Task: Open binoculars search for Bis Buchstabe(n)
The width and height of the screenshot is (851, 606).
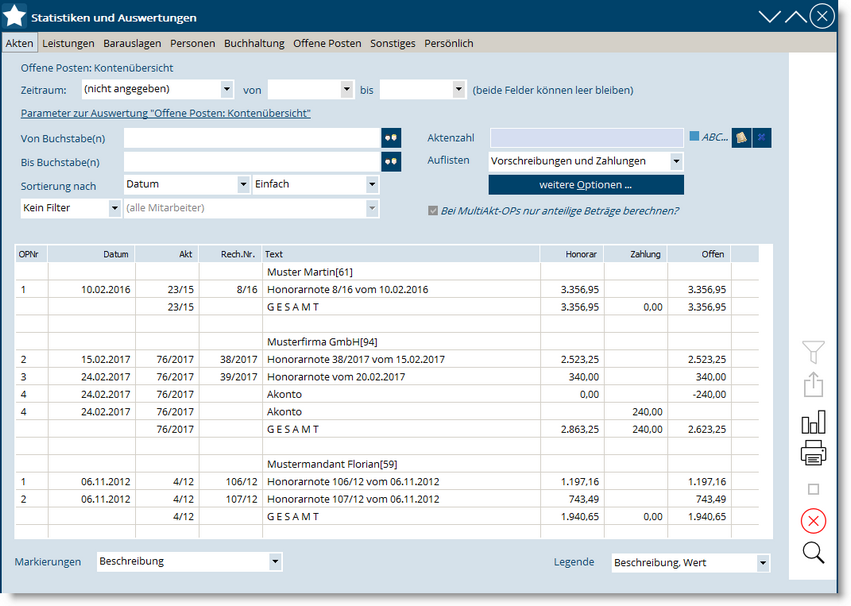Action: click(391, 162)
